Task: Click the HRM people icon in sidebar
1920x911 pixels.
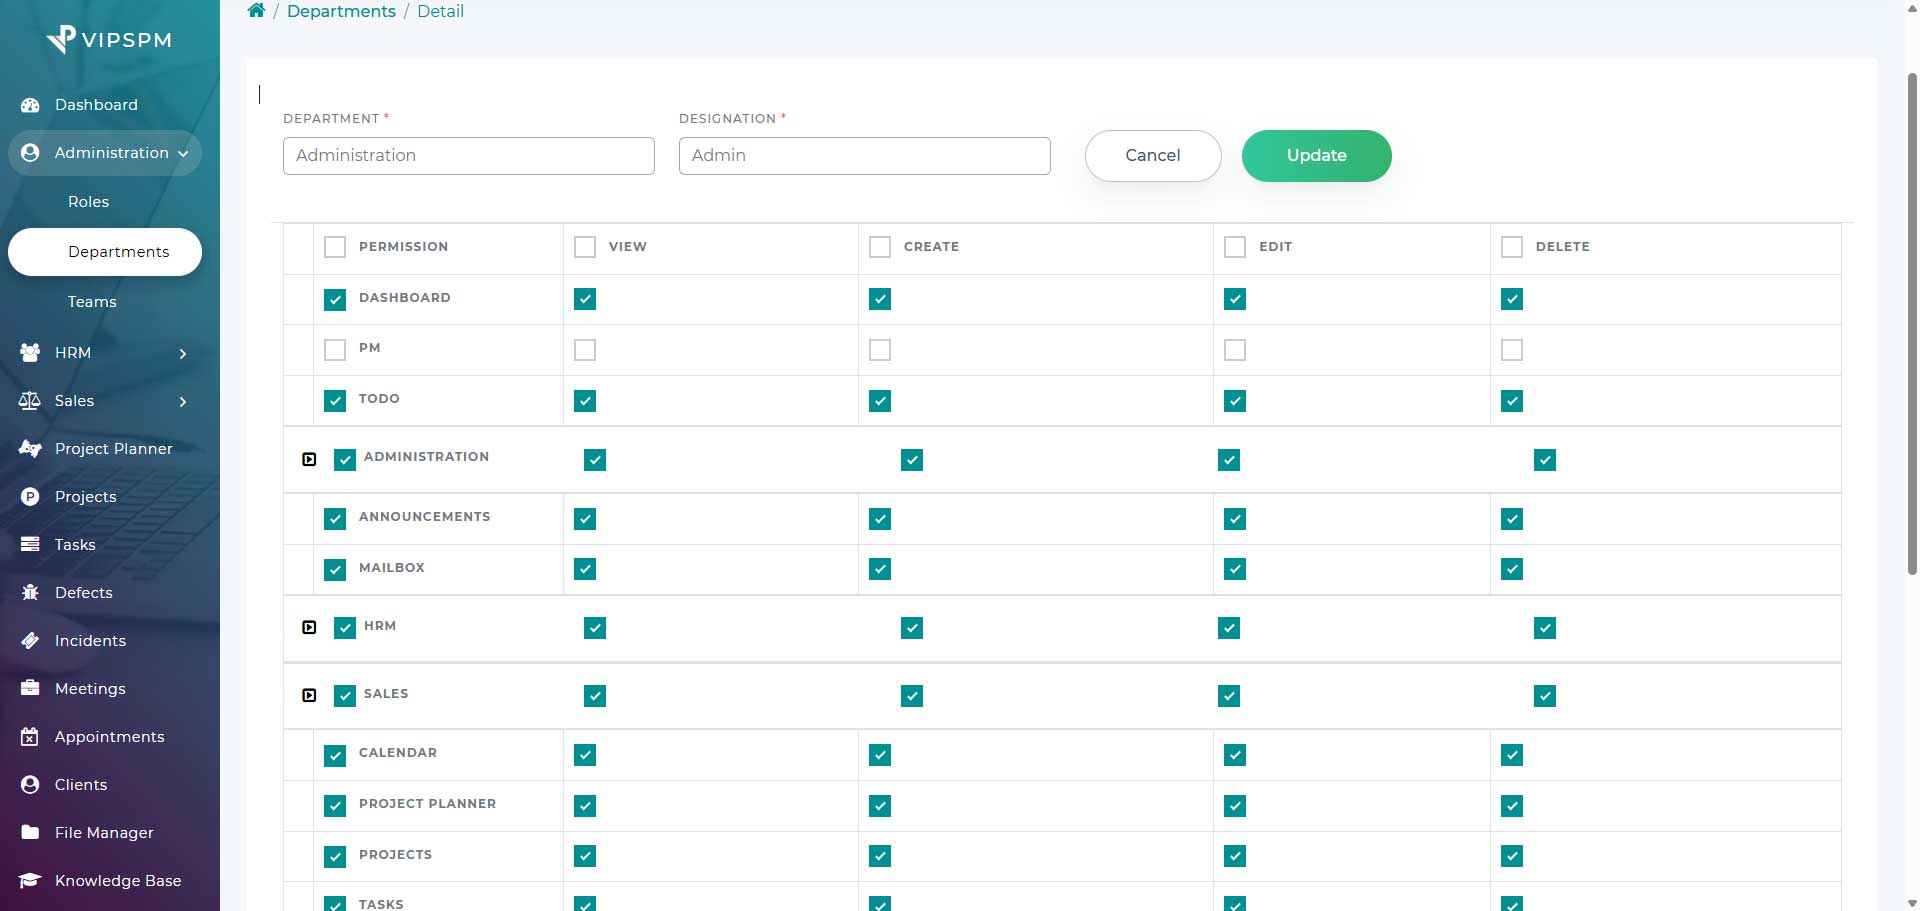Action: (30, 353)
